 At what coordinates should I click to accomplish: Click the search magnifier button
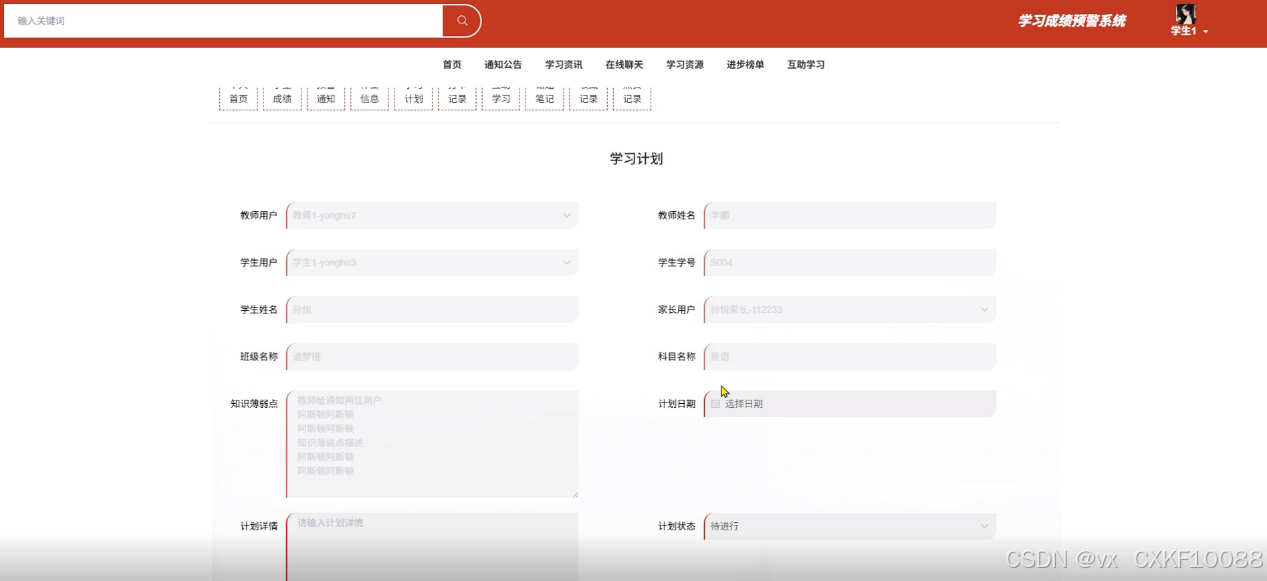pyautogui.click(x=462, y=20)
